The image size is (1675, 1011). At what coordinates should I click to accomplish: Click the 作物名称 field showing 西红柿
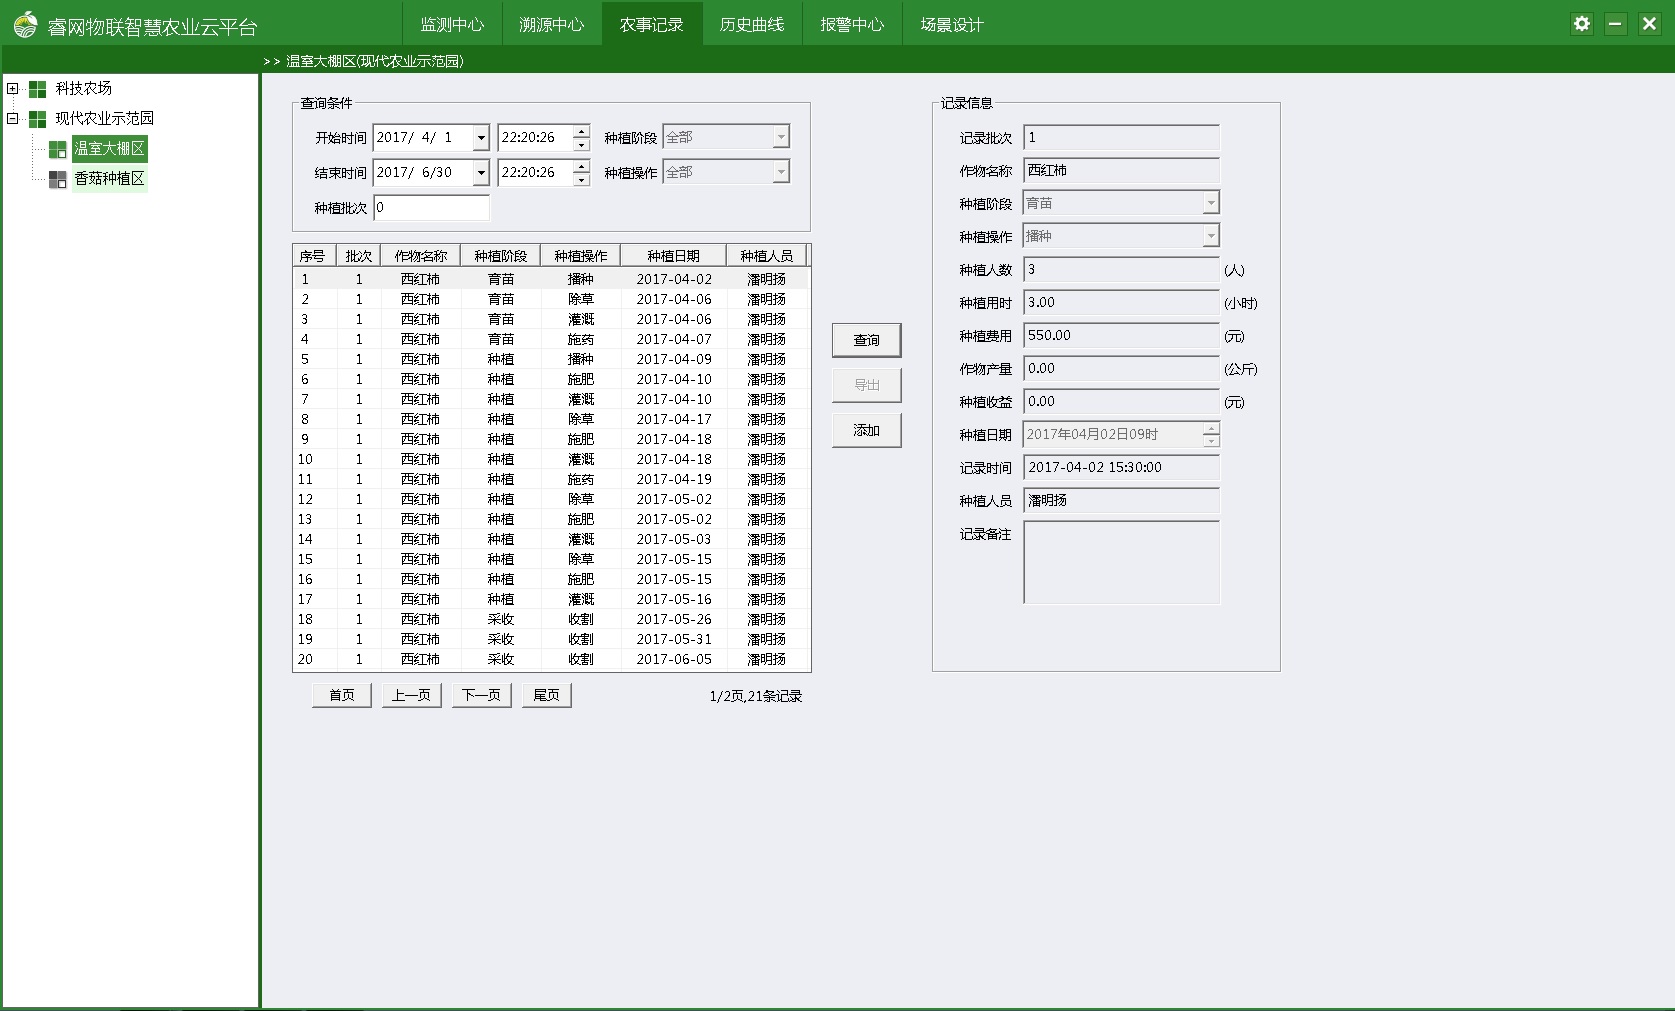(x=1121, y=170)
